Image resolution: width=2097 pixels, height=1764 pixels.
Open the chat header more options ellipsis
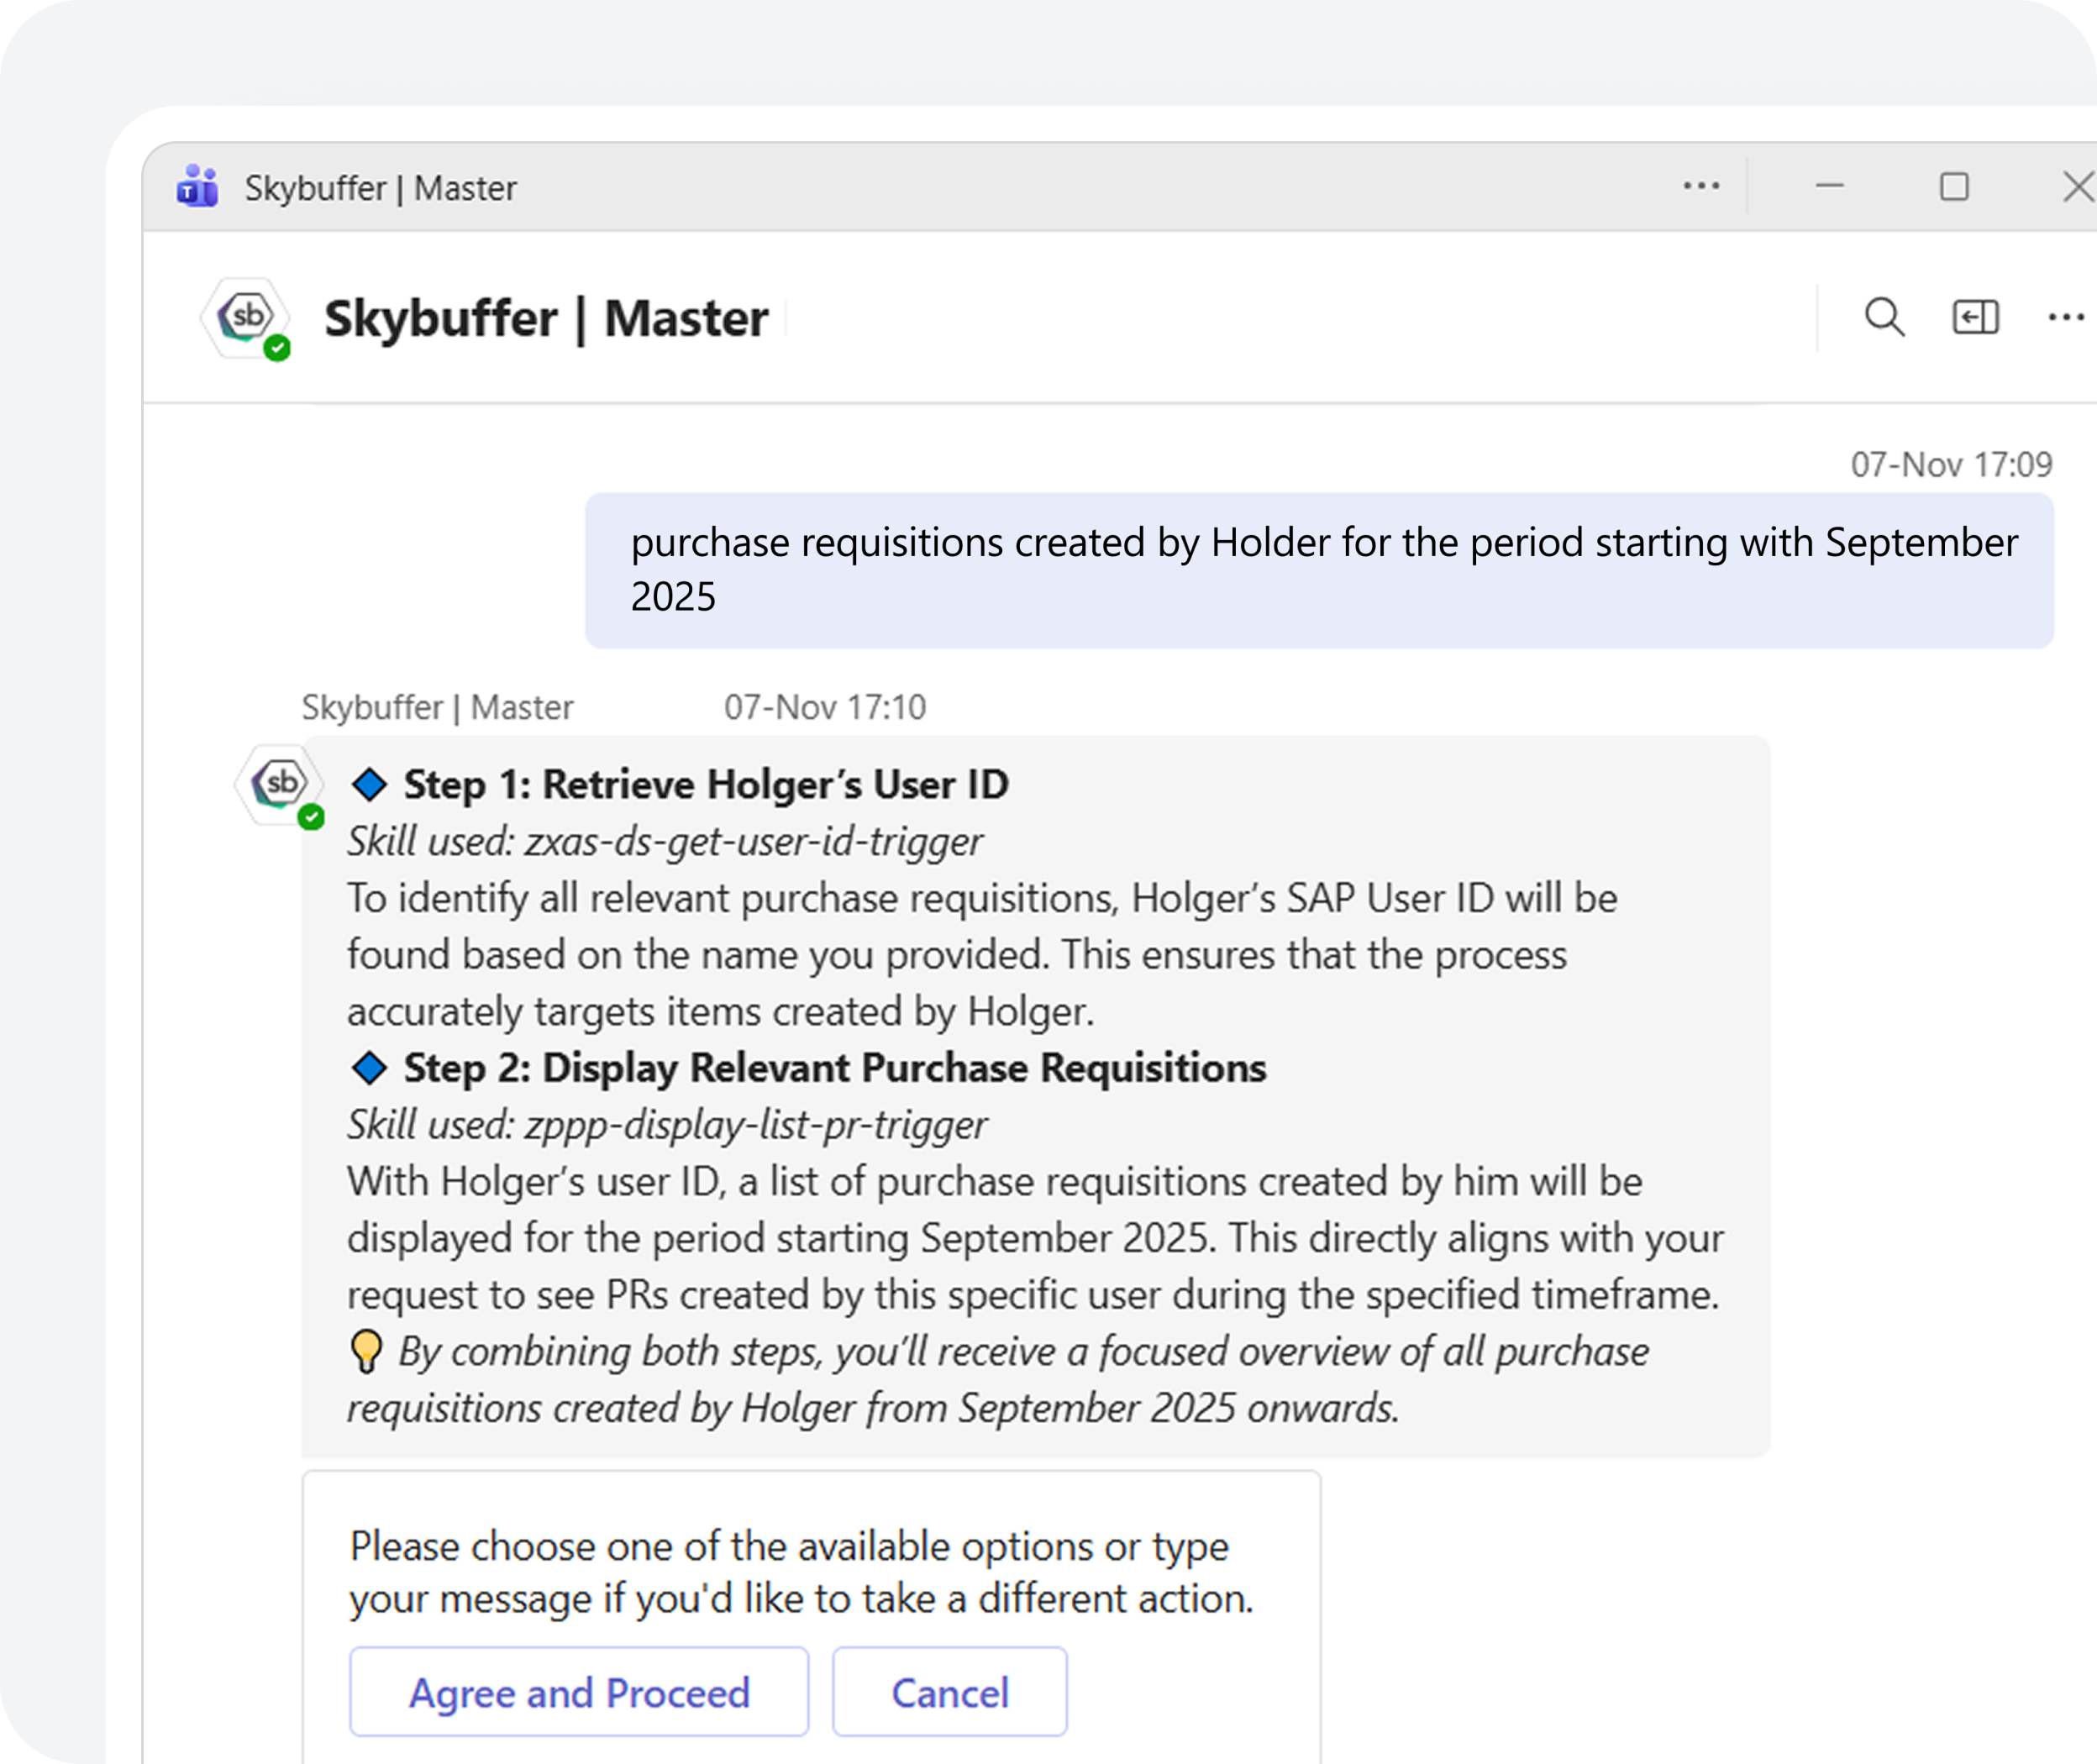tap(2065, 318)
